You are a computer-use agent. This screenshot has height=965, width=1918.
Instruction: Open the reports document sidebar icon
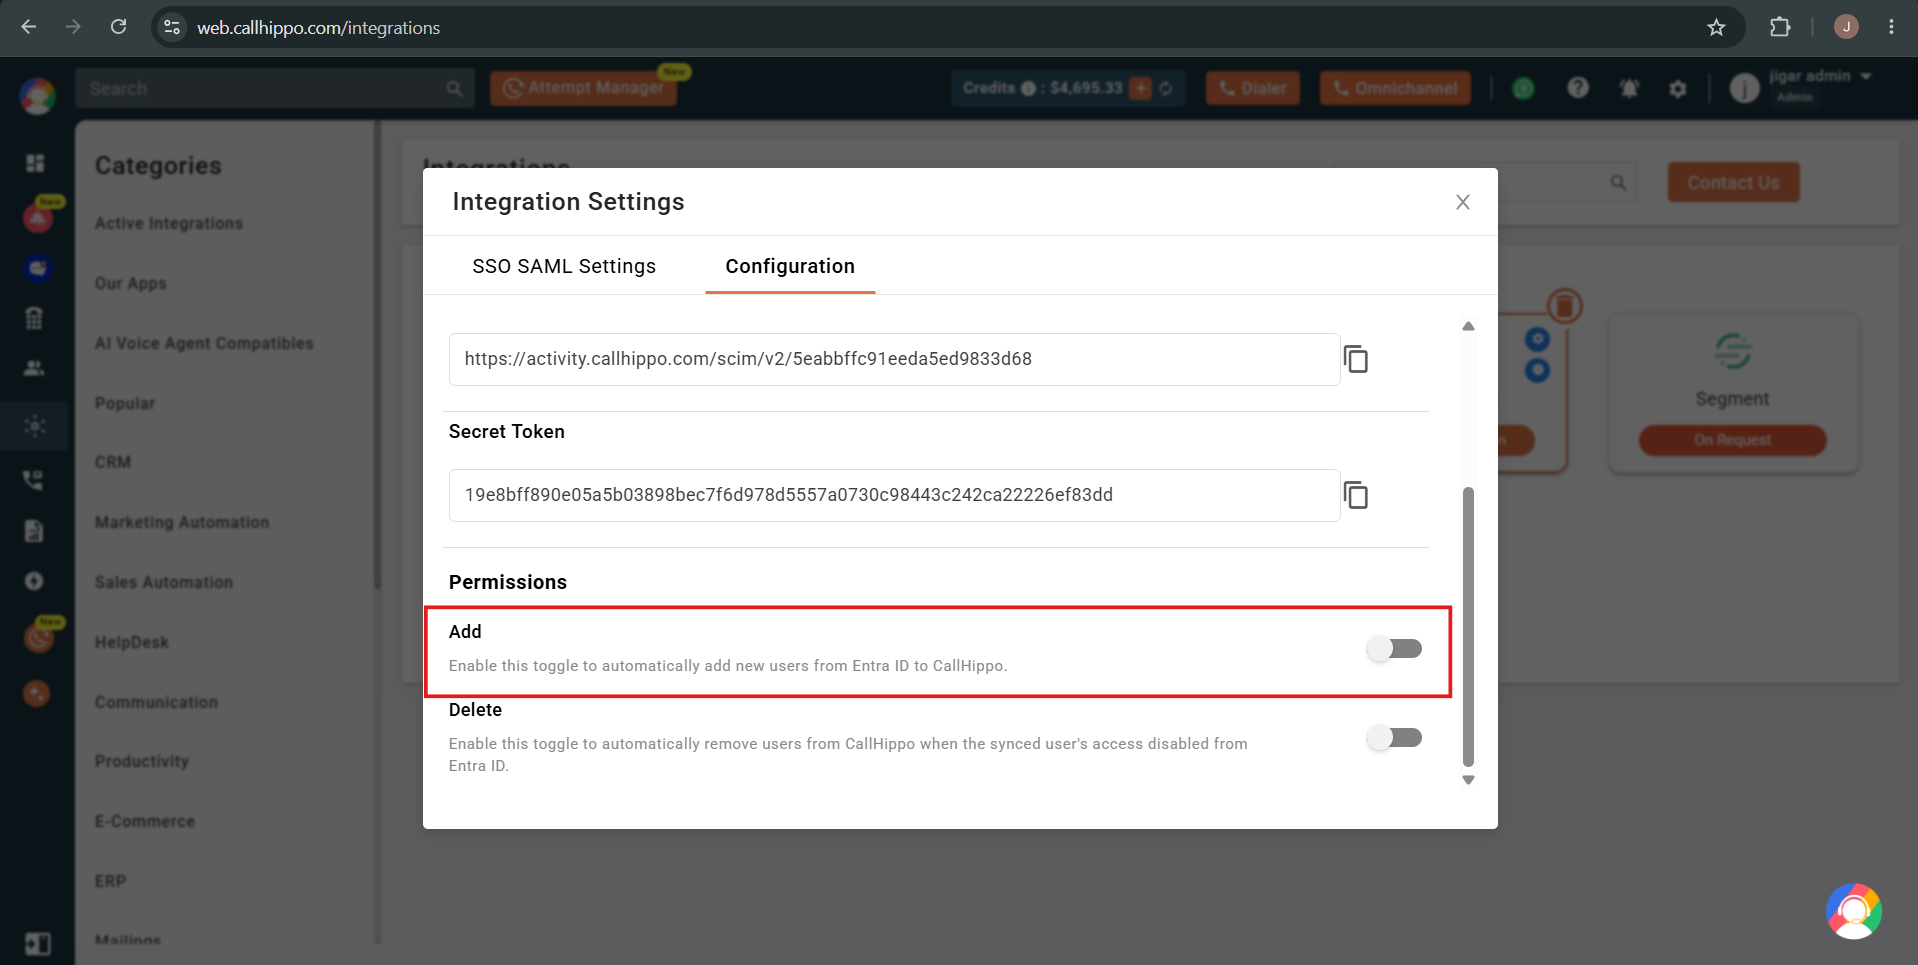tap(34, 530)
